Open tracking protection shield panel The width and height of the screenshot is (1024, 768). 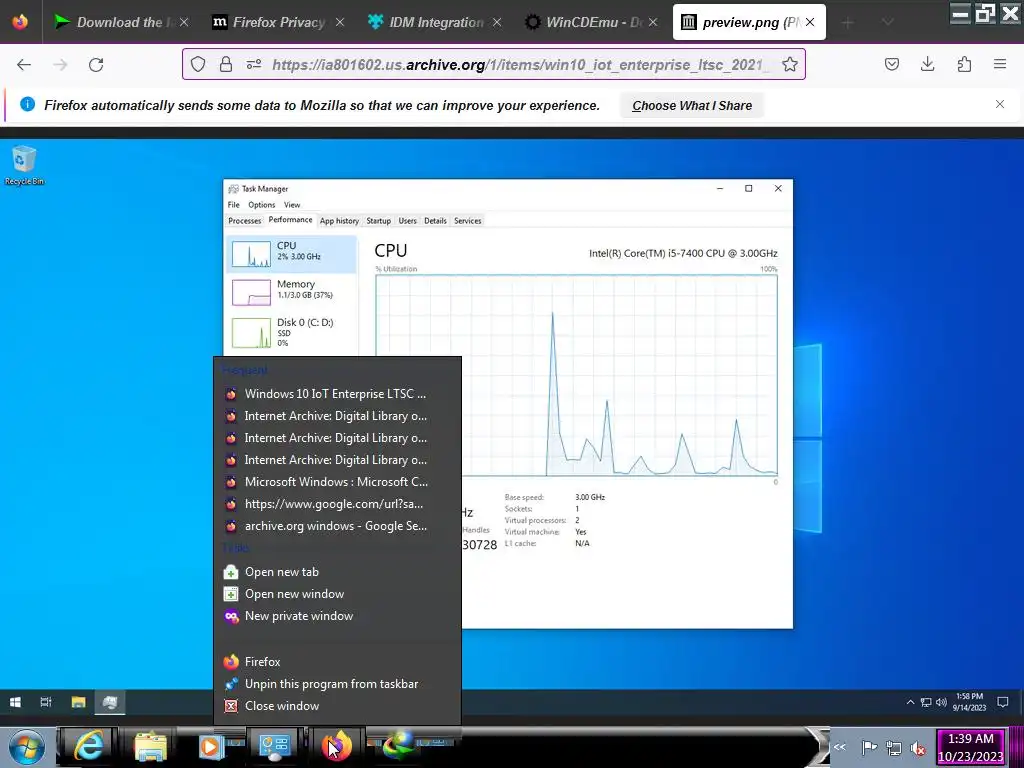(x=198, y=64)
